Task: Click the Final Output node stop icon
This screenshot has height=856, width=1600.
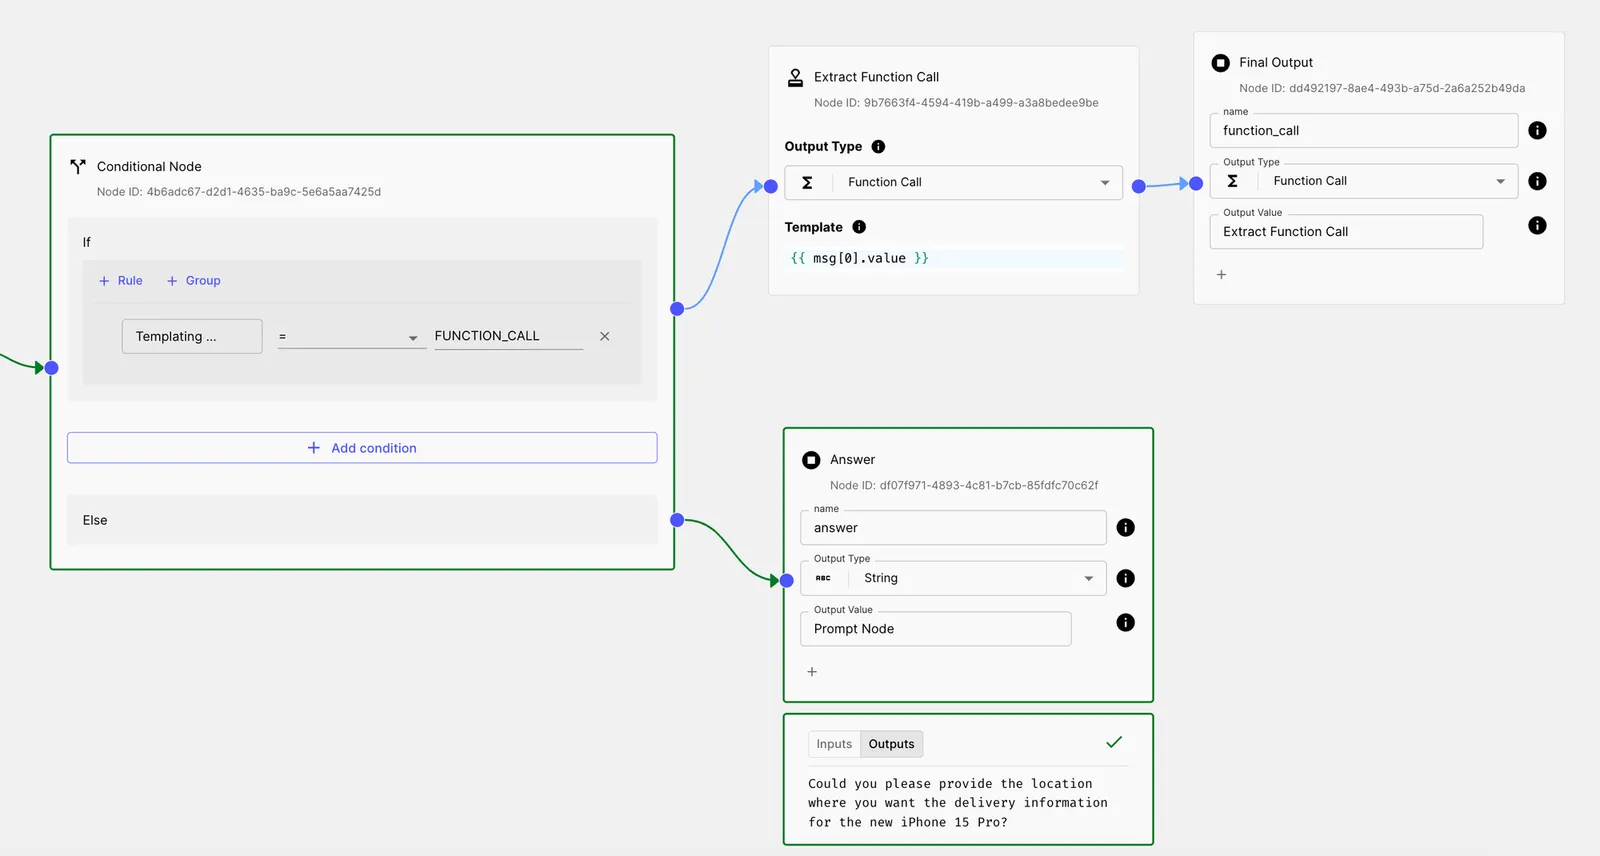Action: (1220, 63)
